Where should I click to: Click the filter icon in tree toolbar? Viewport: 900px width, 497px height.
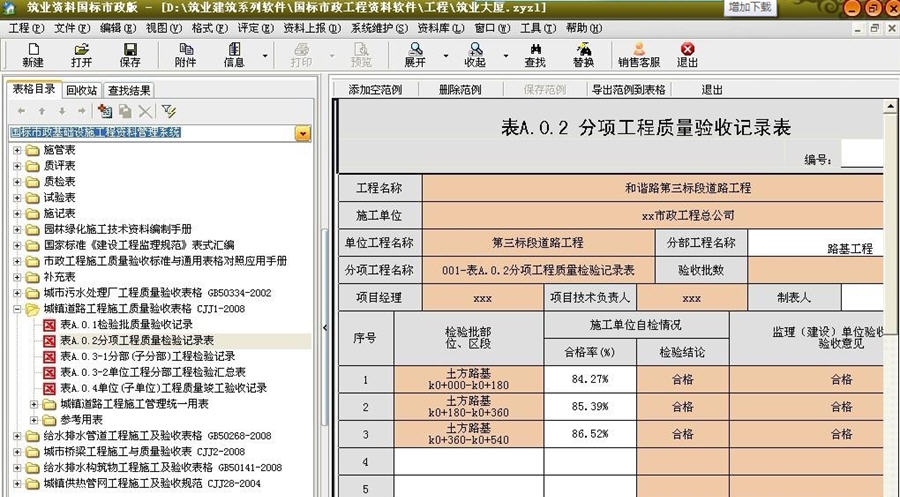click(x=169, y=111)
